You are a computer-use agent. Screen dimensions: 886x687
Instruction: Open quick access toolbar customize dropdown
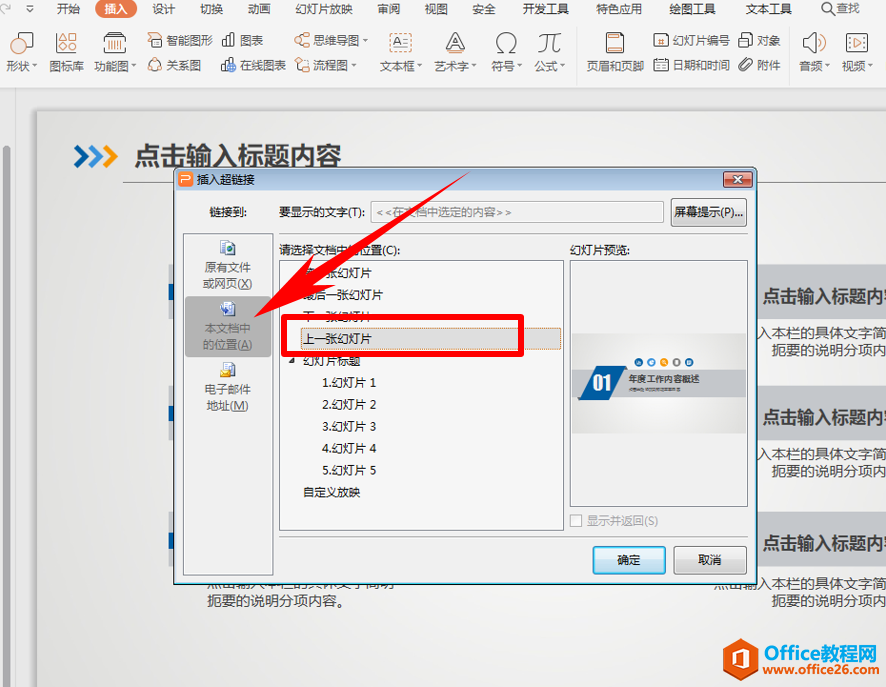[x=29, y=9]
